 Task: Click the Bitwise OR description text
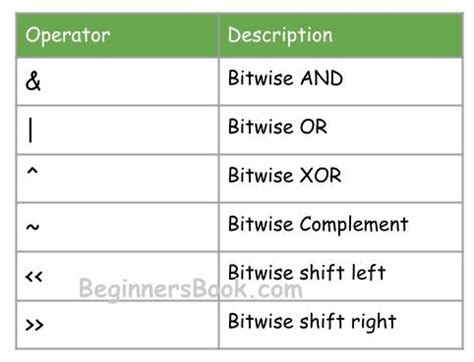pyautogui.click(x=278, y=127)
